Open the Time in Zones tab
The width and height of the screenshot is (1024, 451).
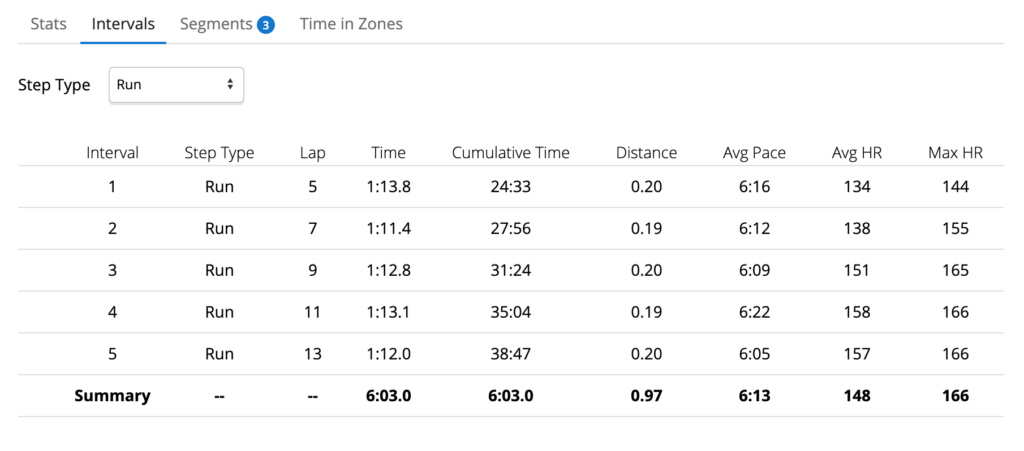[x=351, y=24]
